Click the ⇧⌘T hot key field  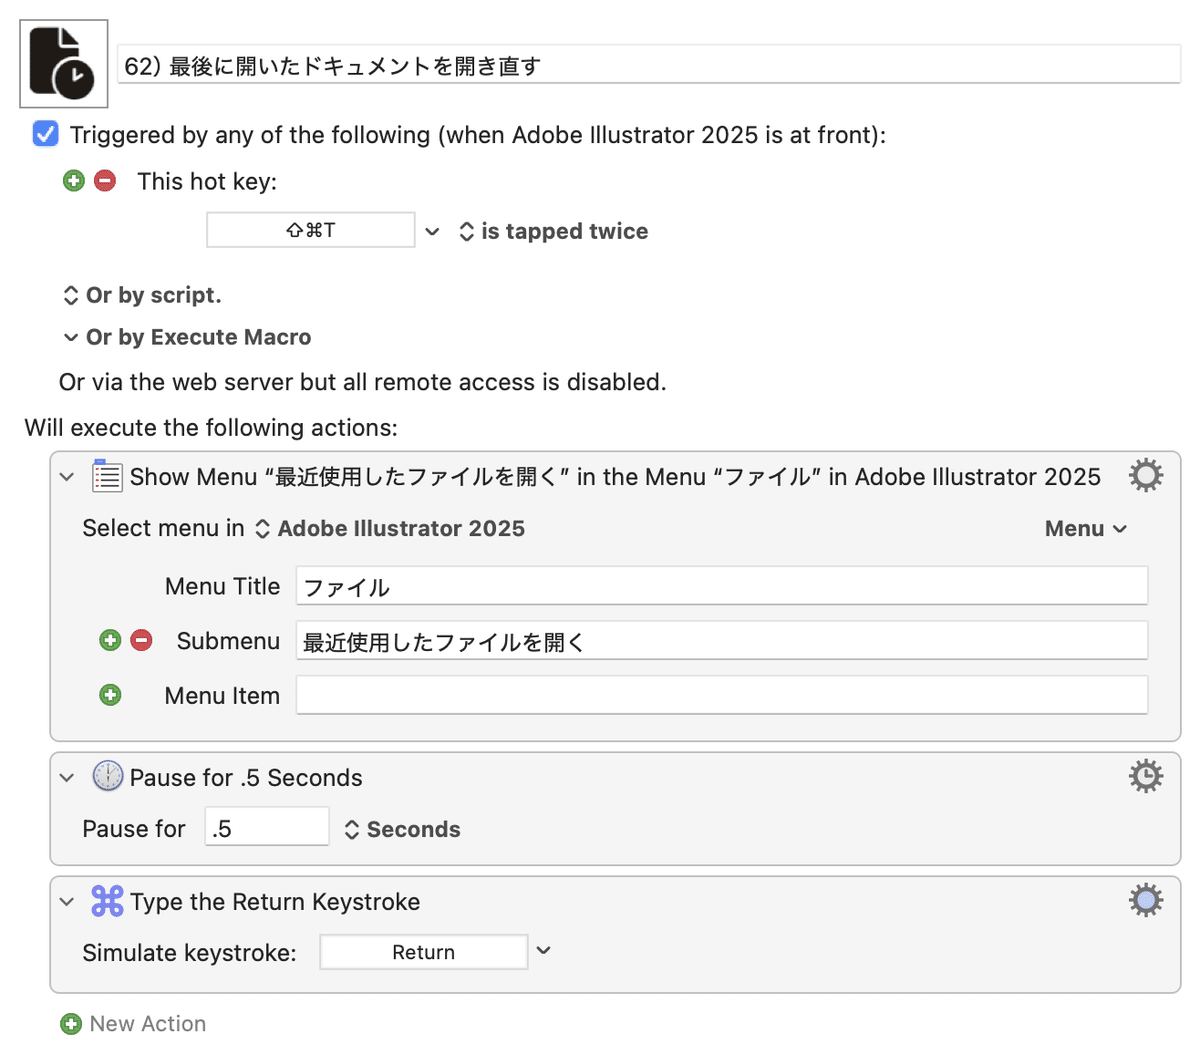[x=311, y=230]
